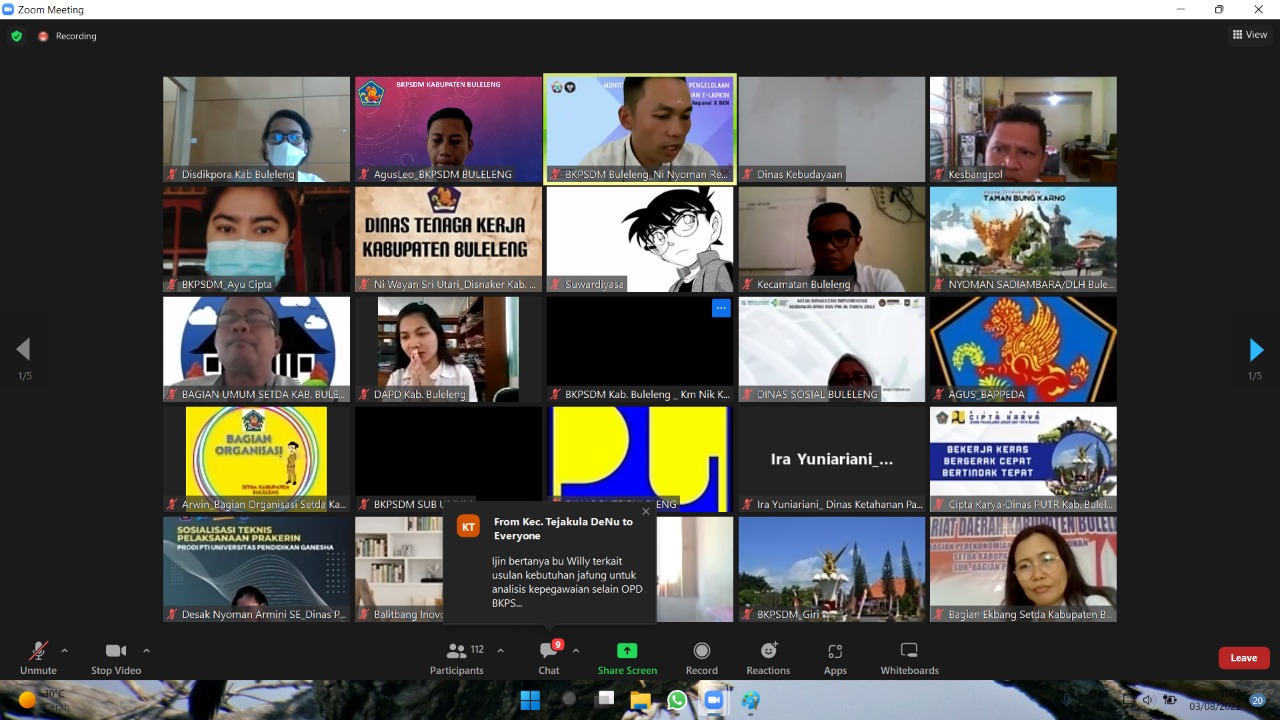Expand audio options chevron next to Unmute
This screenshot has height=720, width=1280.
65,650
